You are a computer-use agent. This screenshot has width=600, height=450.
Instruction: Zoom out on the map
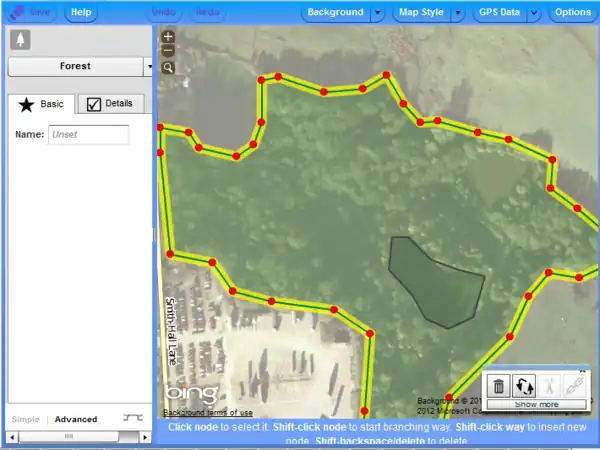point(167,51)
